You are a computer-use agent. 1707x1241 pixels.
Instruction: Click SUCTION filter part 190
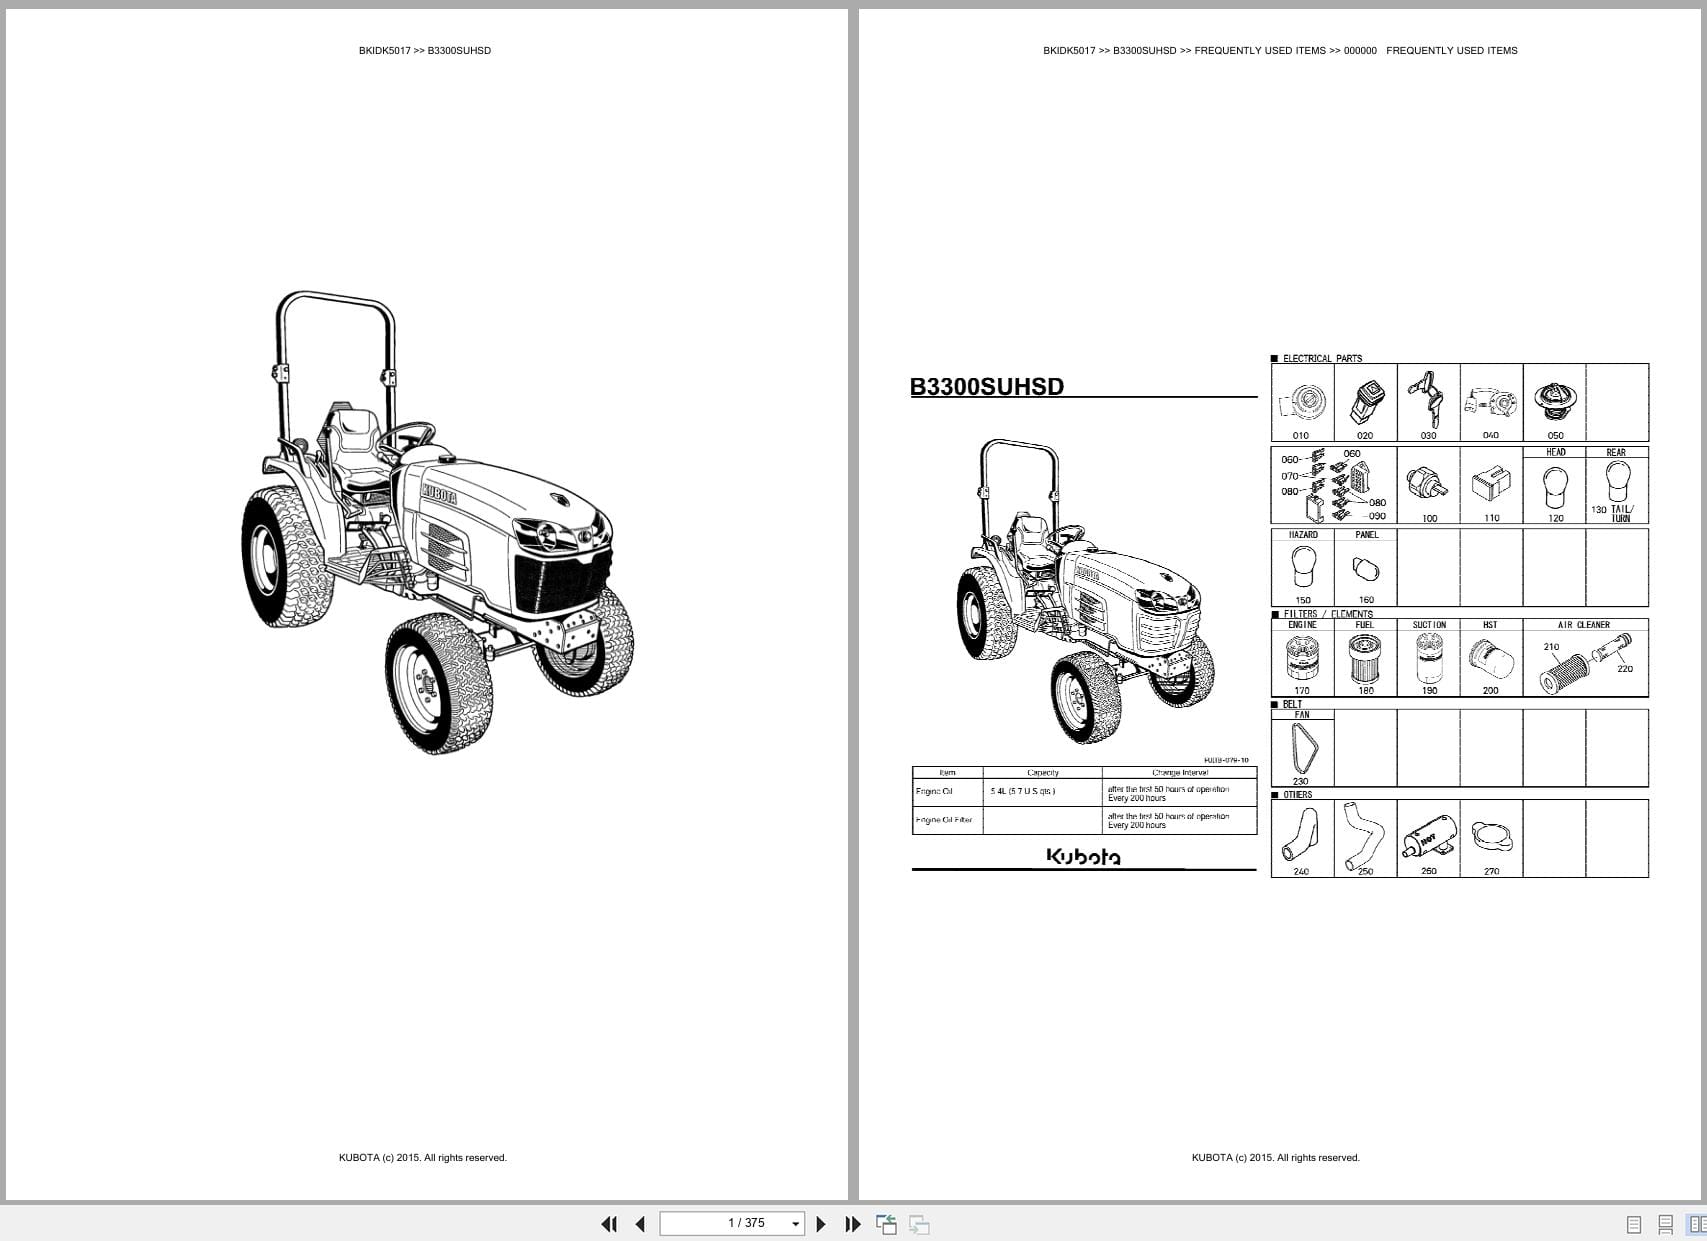1428,658
